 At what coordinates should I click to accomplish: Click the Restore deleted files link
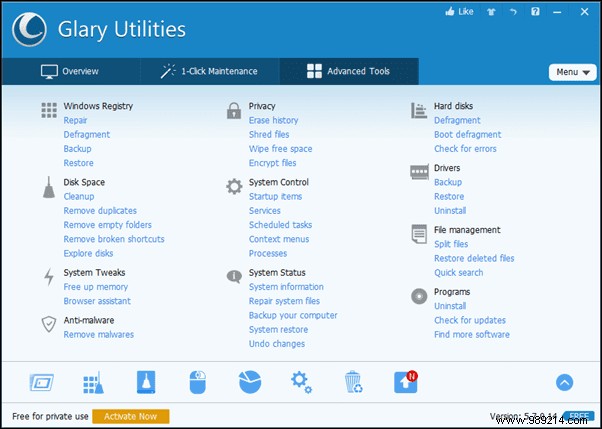tap(474, 258)
